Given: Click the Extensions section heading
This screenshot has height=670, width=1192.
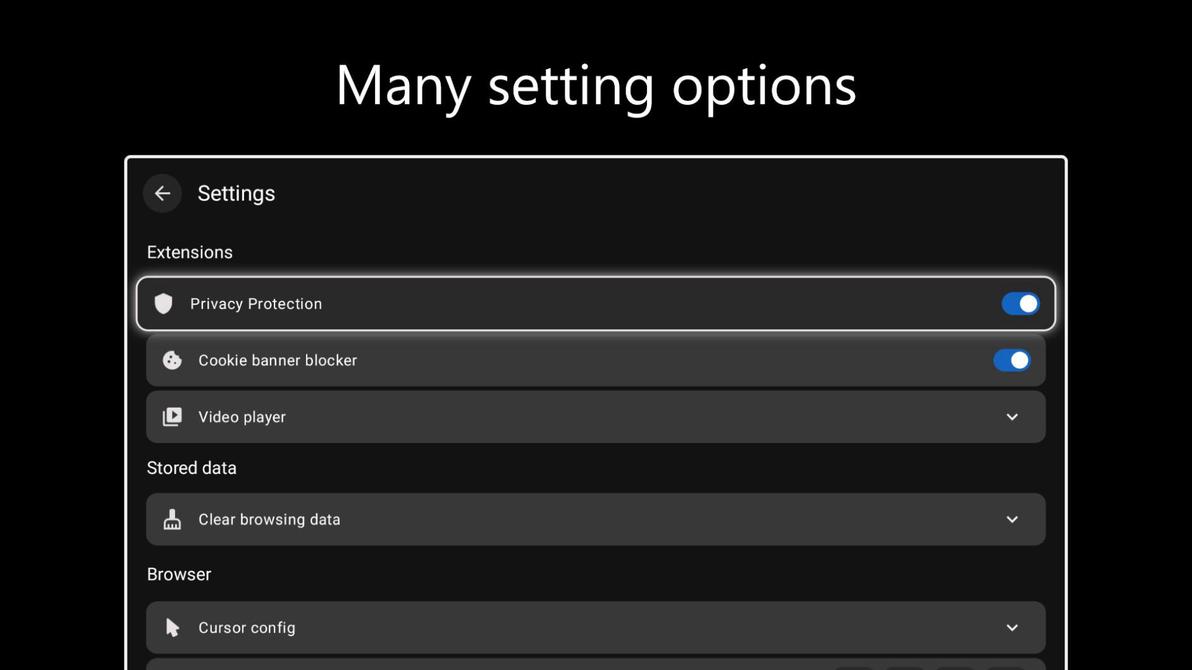Looking at the screenshot, I should click(x=190, y=252).
